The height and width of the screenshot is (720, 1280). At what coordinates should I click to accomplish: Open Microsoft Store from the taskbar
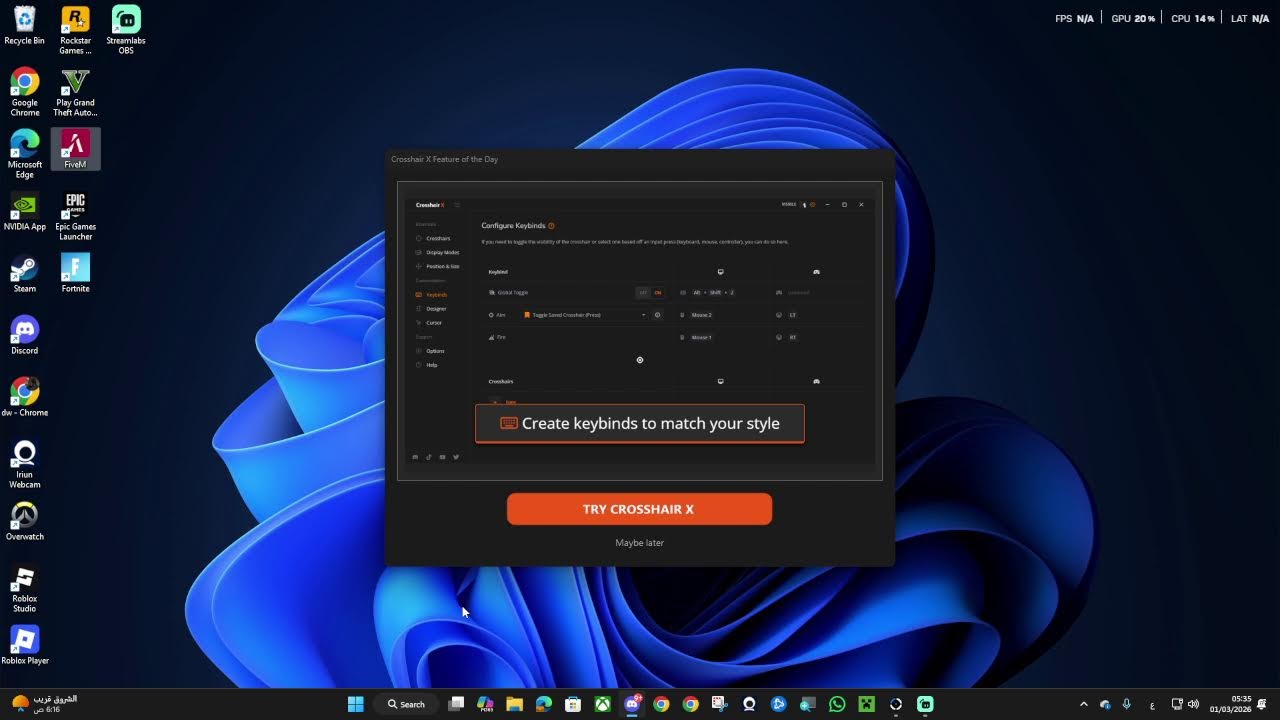pos(573,704)
